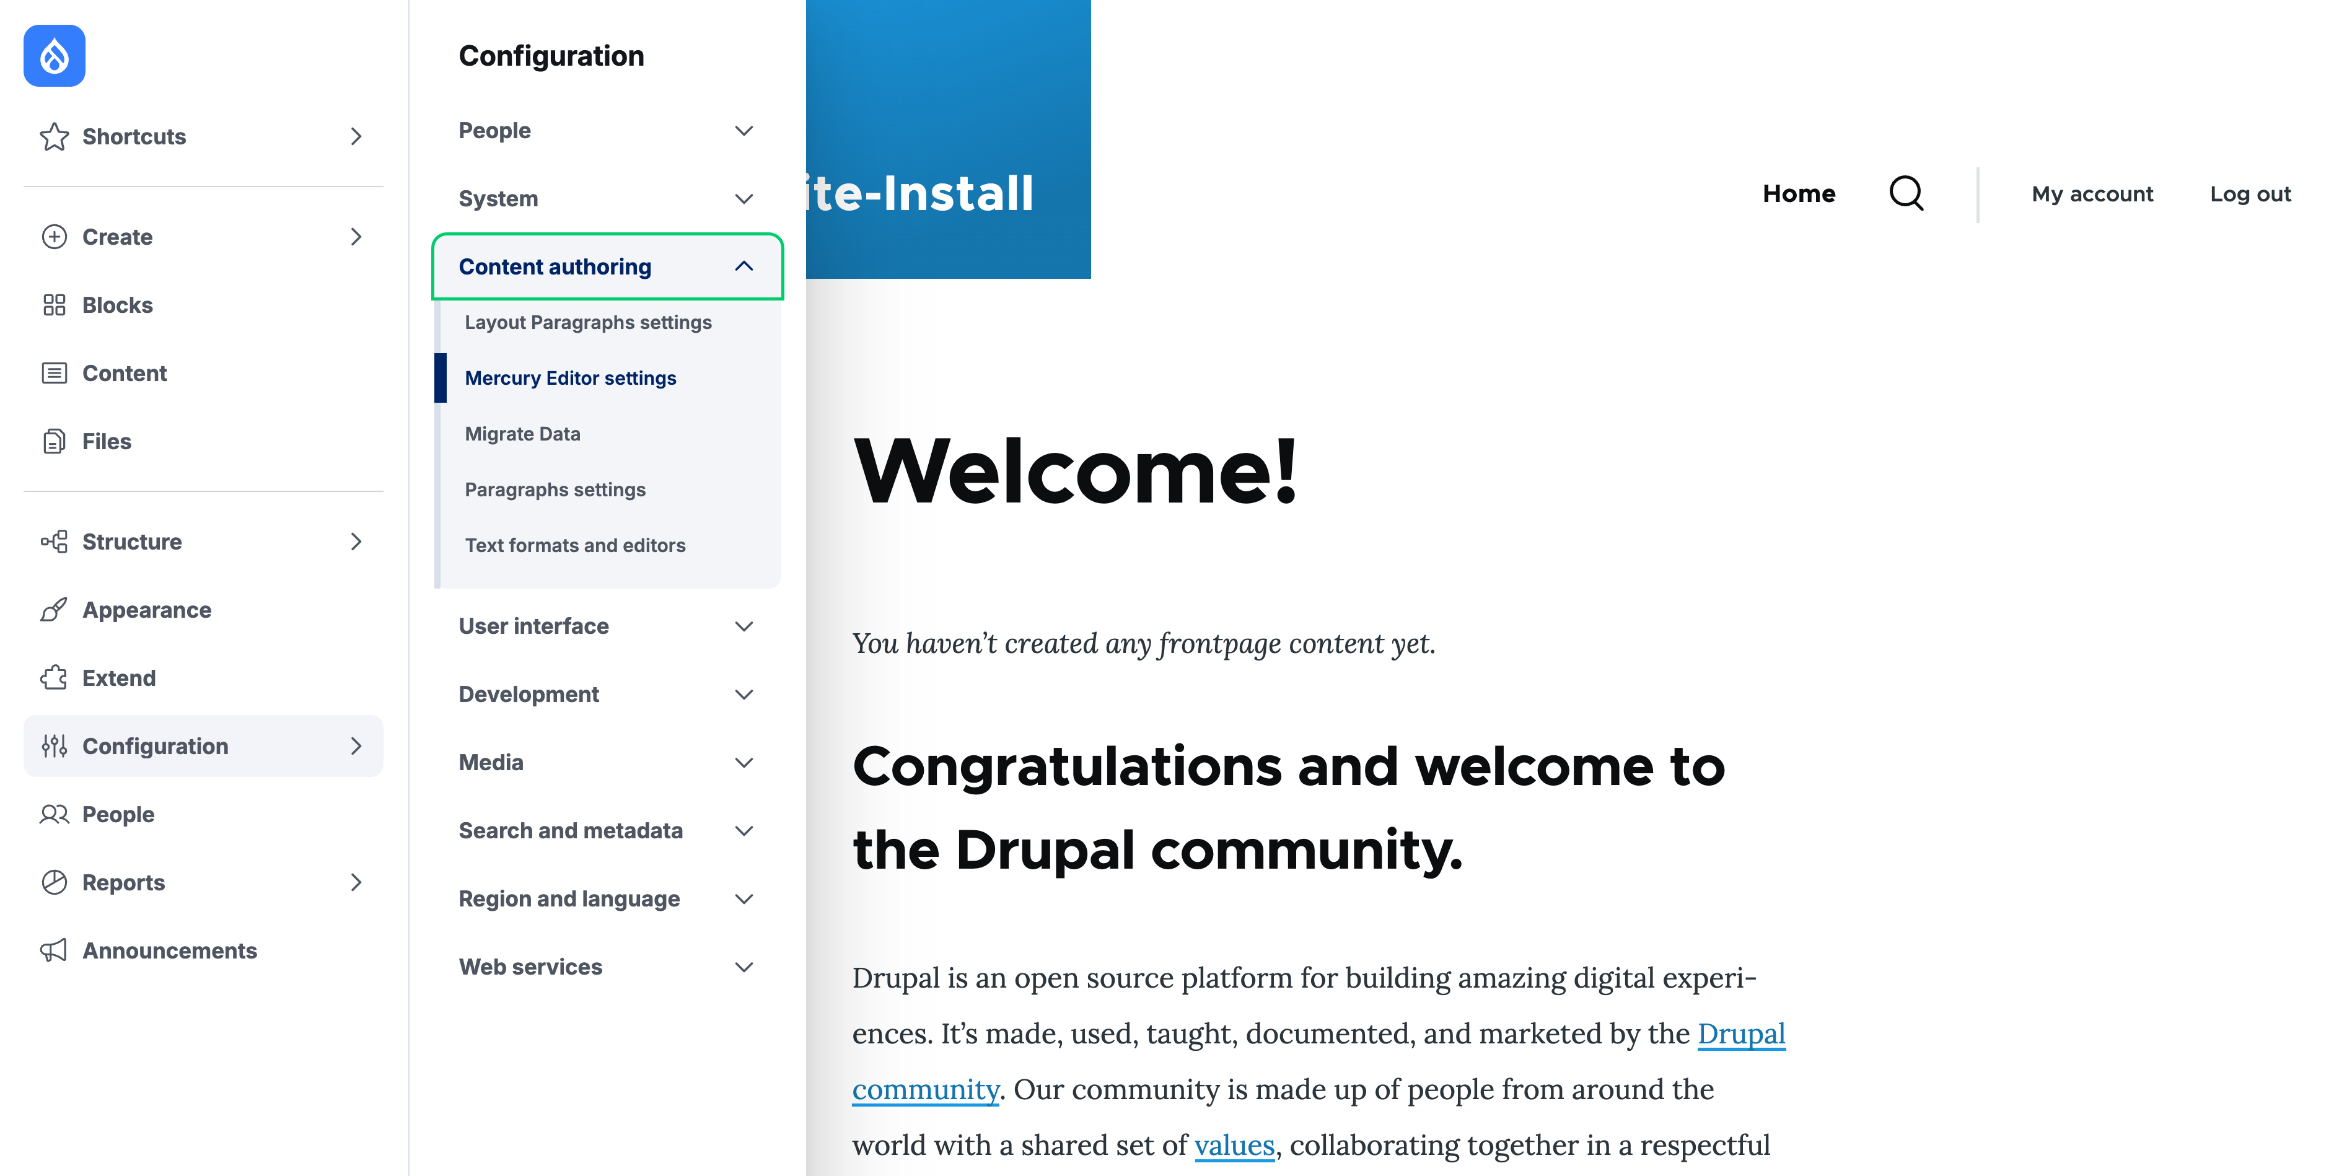Expand Structure submenu arrow

pos(356,542)
